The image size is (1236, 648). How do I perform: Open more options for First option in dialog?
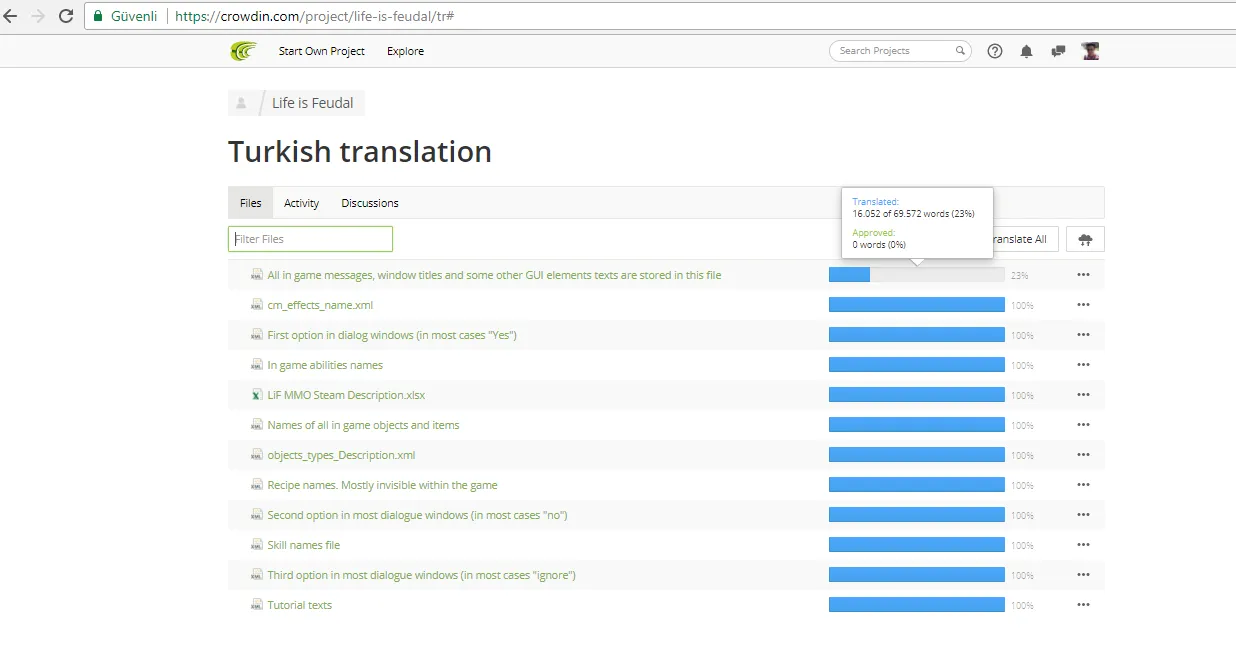(1083, 335)
